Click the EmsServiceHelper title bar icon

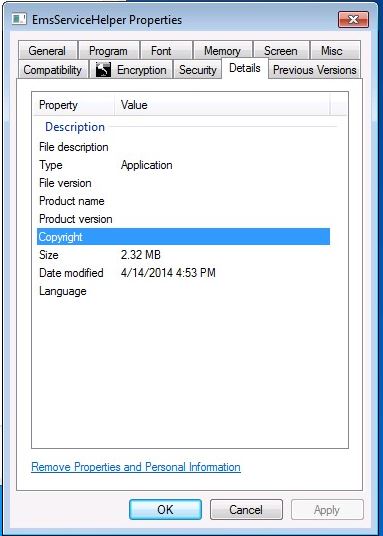[19, 19]
